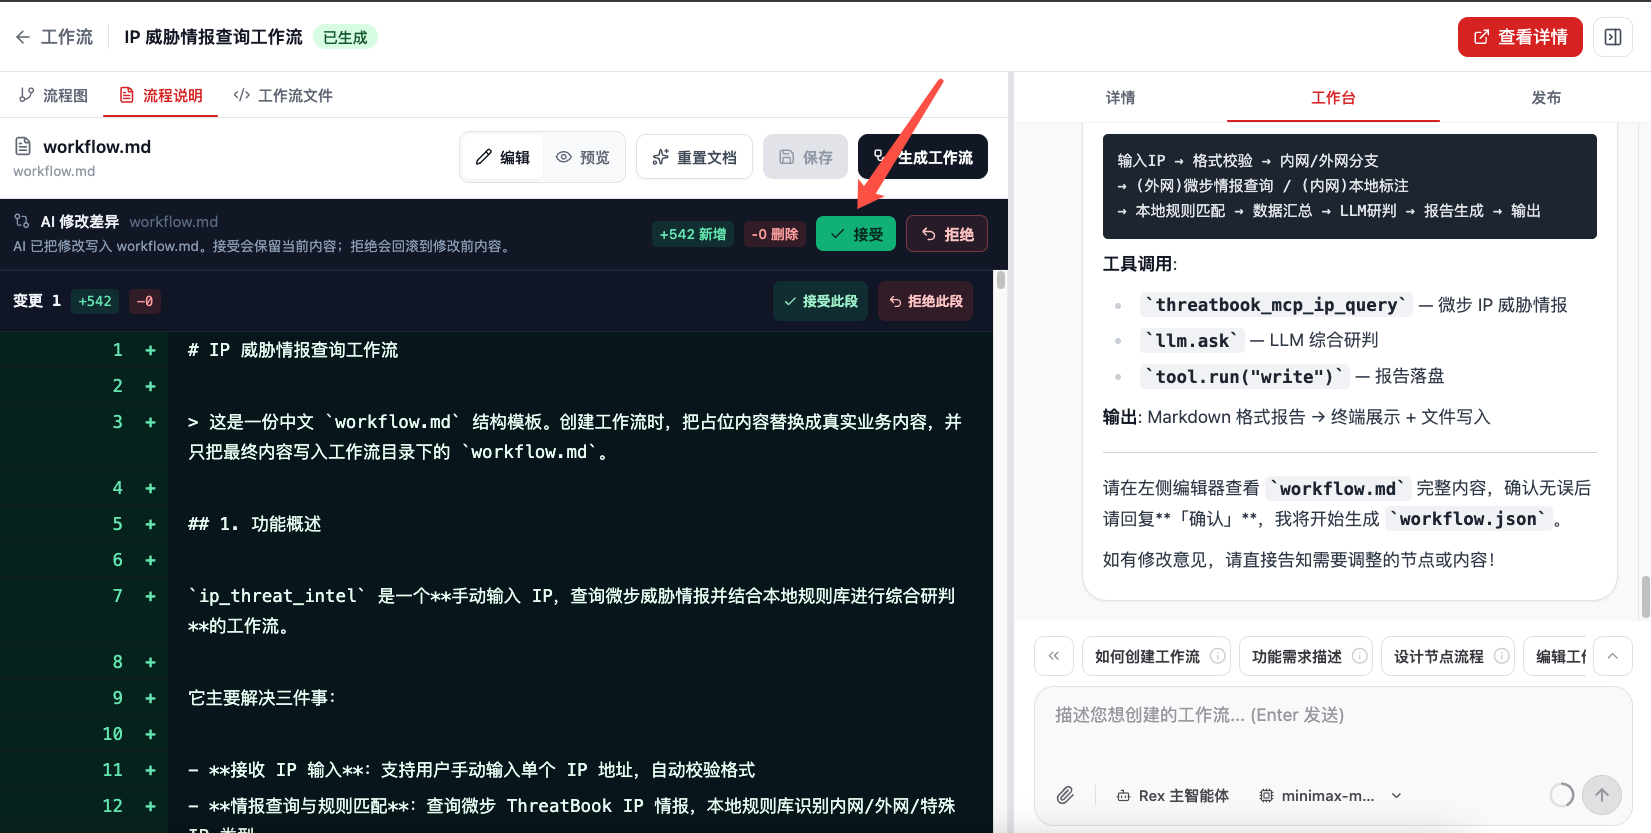Collapse quick prompts with double-chevron icon
This screenshot has width=1651, height=833.
coord(1054,656)
